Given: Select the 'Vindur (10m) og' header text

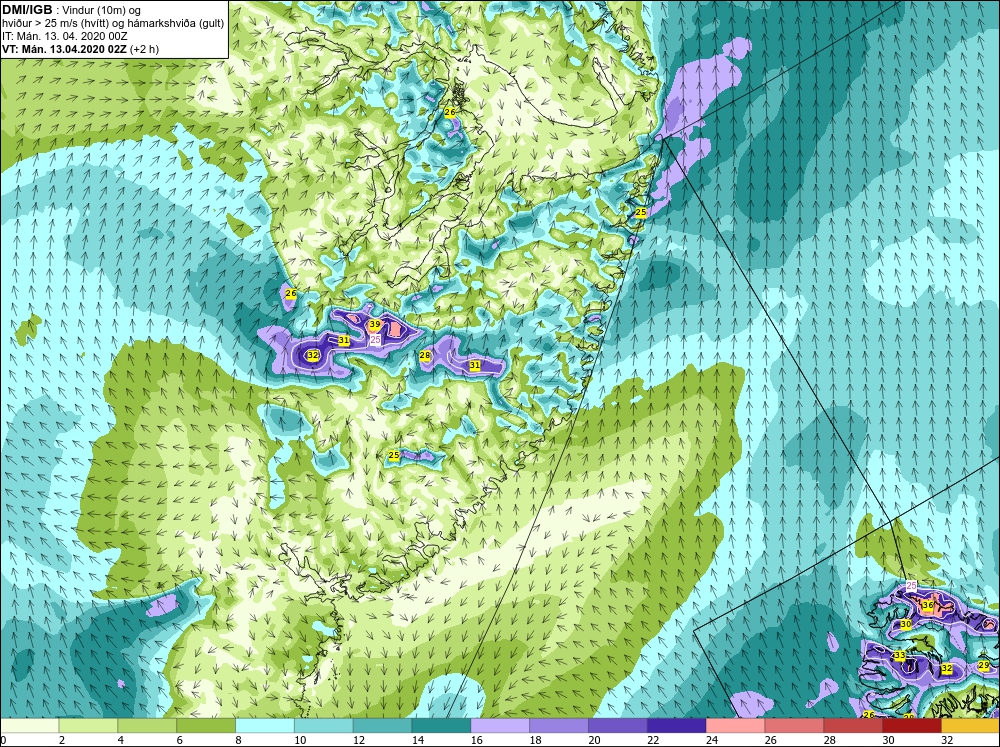Looking at the screenshot, I should (x=102, y=11).
